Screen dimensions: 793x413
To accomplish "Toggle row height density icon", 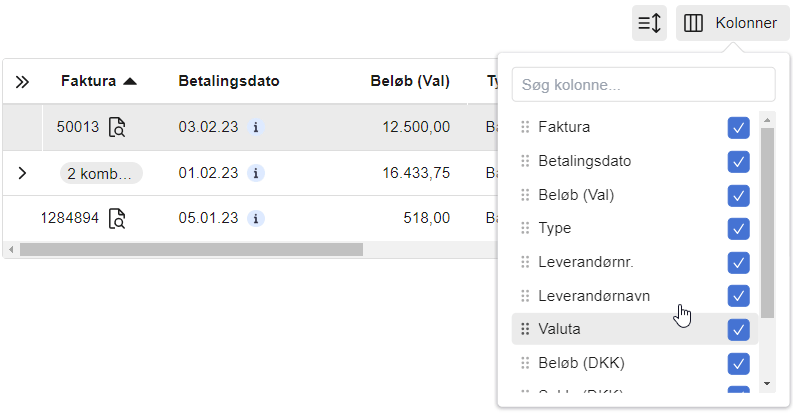I will pyautogui.click(x=649, y=23).
